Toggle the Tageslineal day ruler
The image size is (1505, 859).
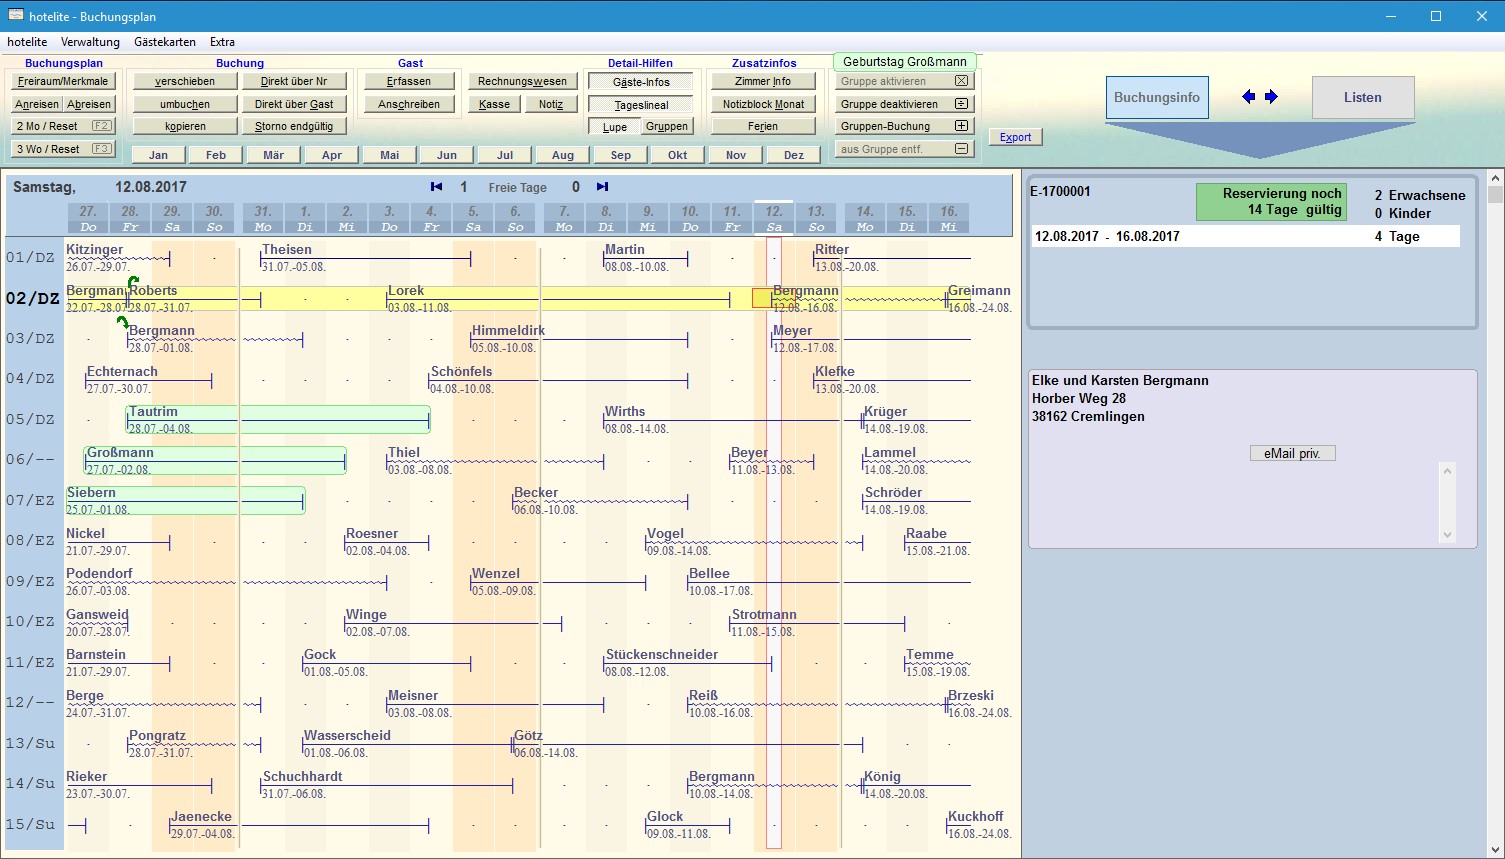pos(641,105)
